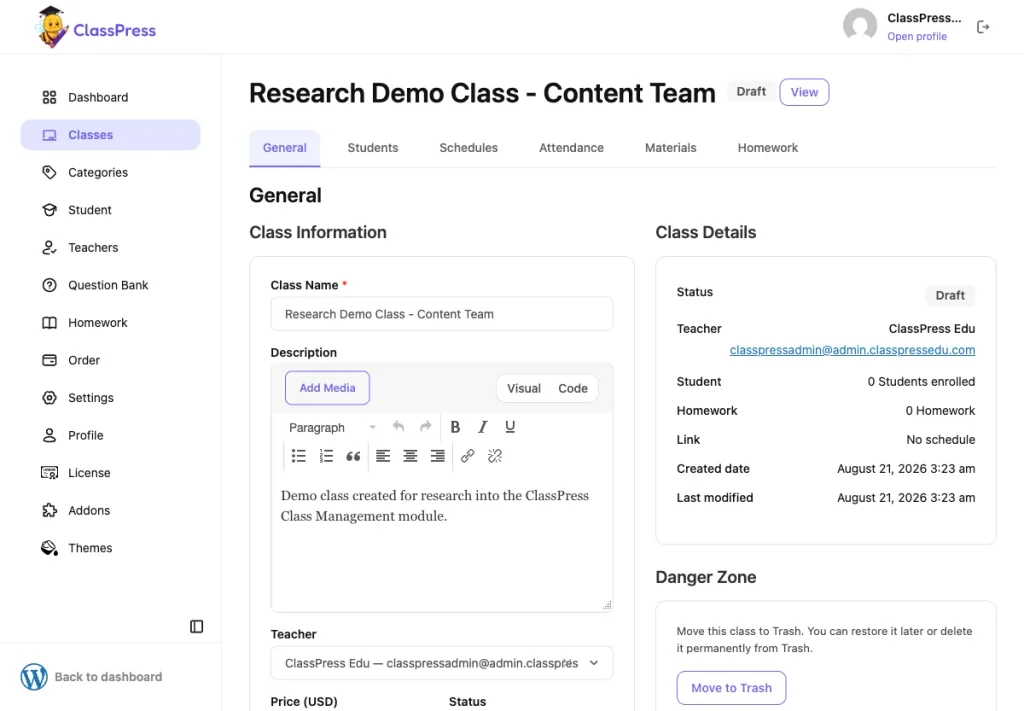Click the user avatar picture
Viewport: 1024px width, 711px height.
860,25
